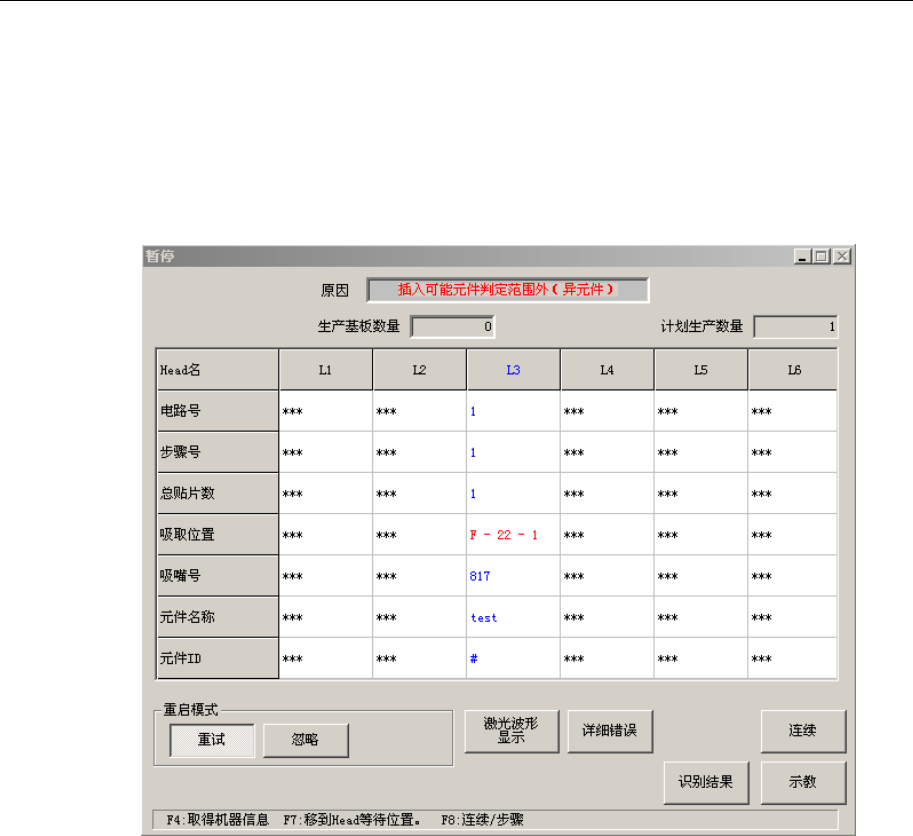
Task: Select the L6 head column header
Action: pos(793,370)
